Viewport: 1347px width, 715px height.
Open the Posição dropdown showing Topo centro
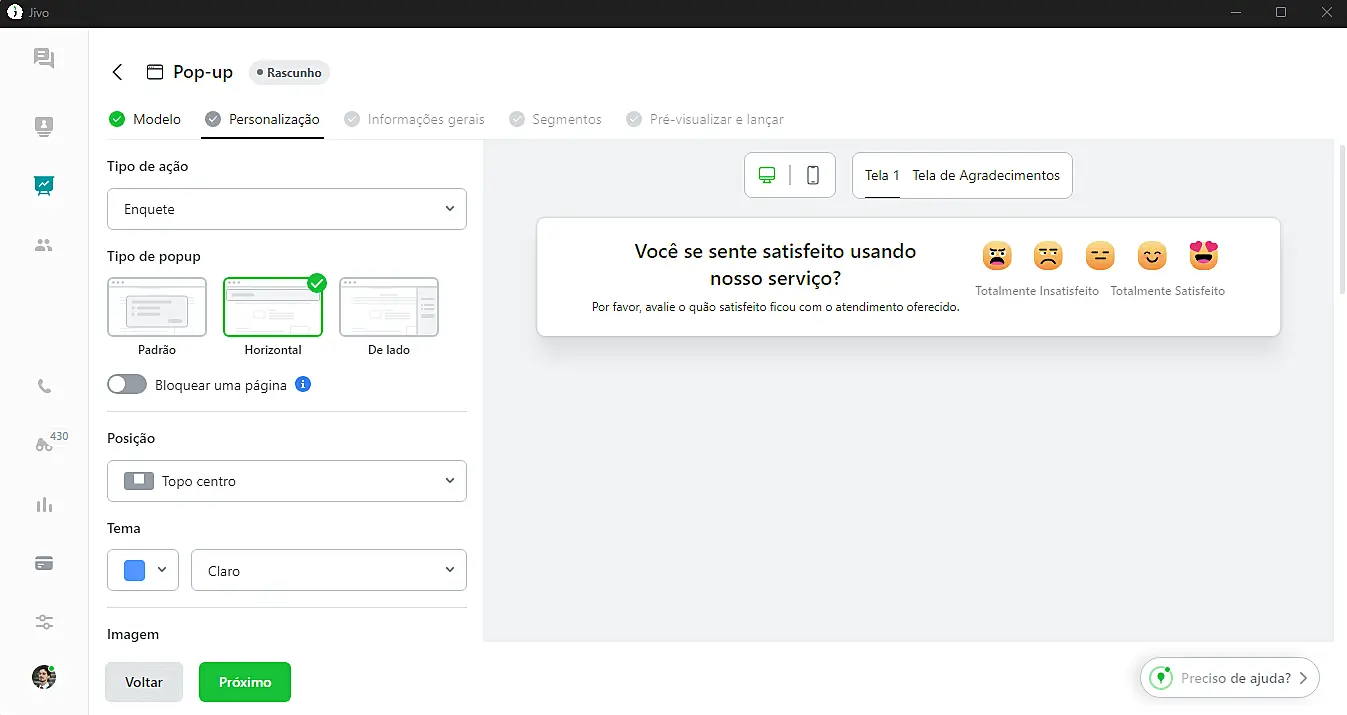tap(286, 481)
